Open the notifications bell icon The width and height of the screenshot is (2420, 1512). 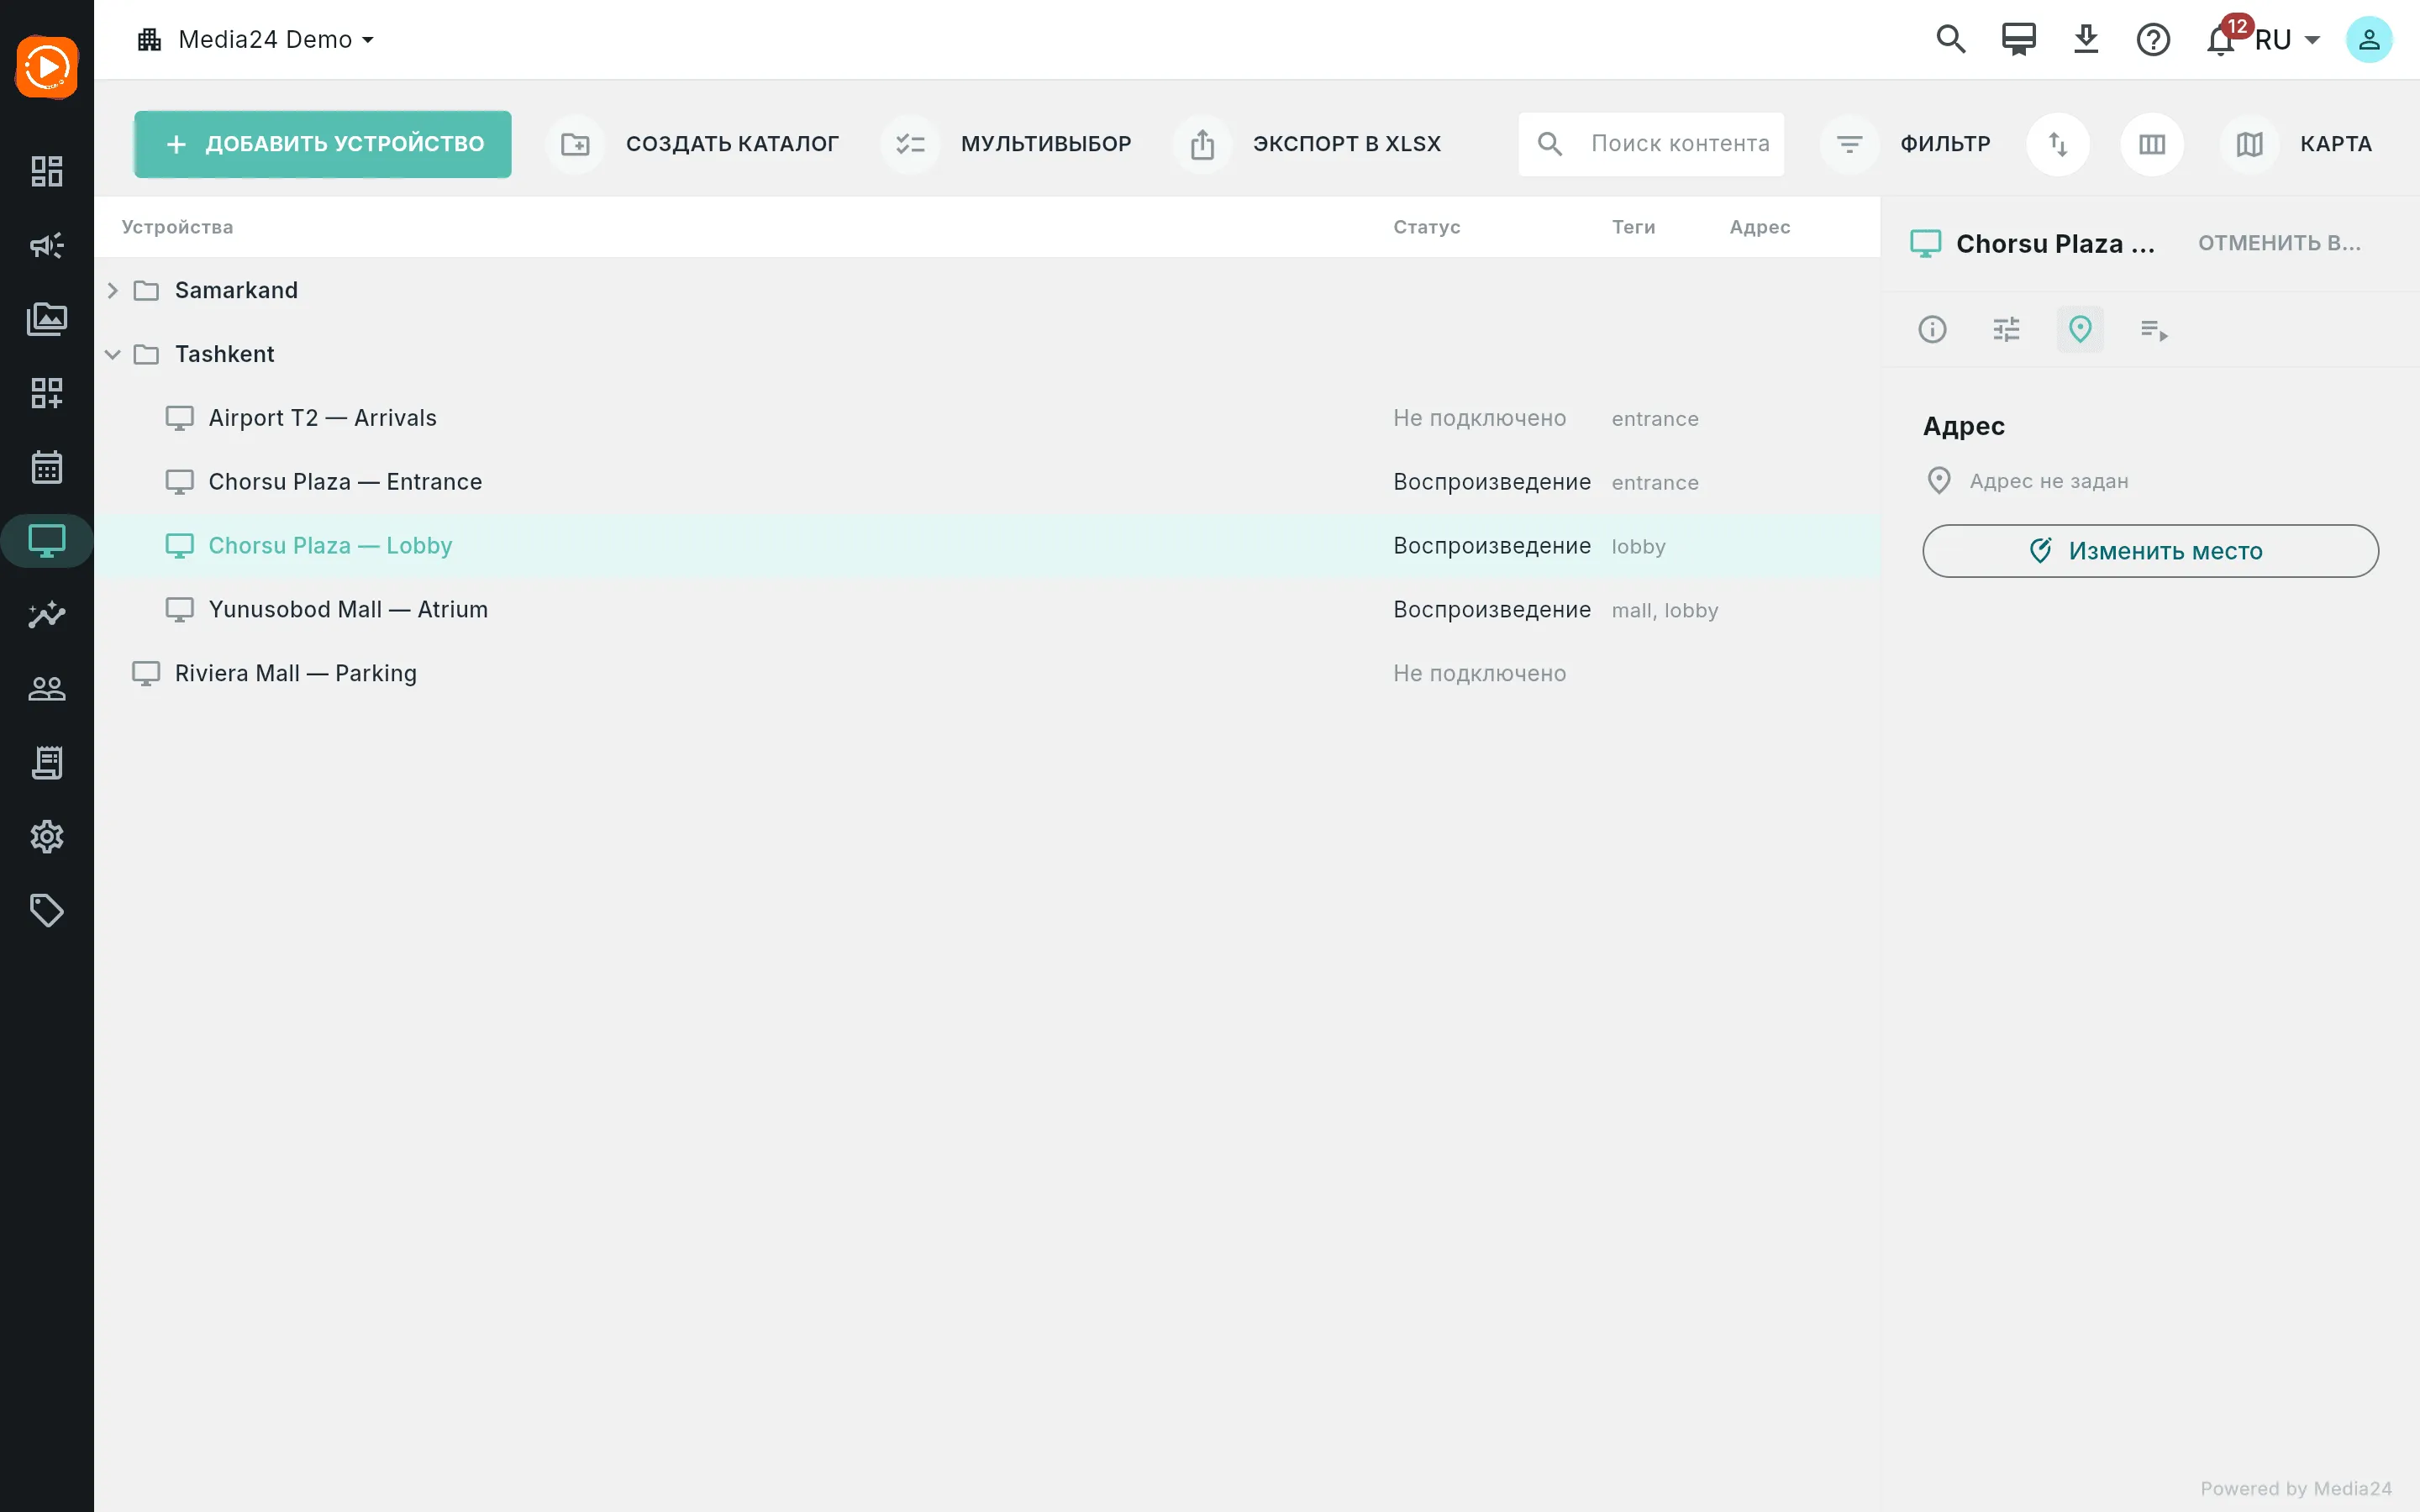2220,40
